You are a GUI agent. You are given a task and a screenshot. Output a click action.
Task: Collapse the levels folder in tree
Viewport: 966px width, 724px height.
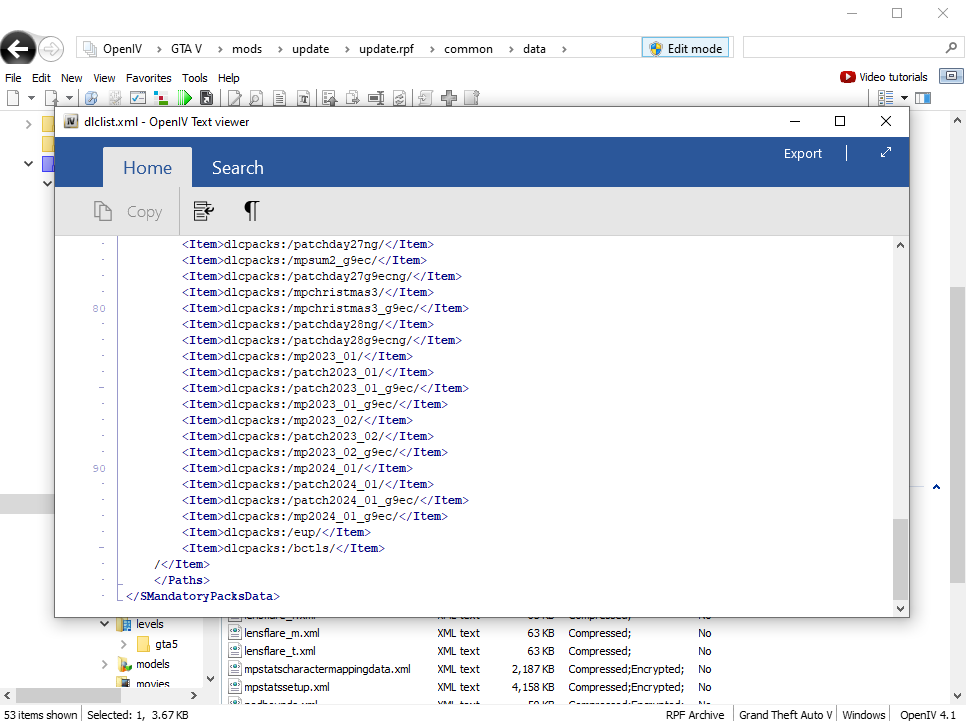(x=105, y=624)
